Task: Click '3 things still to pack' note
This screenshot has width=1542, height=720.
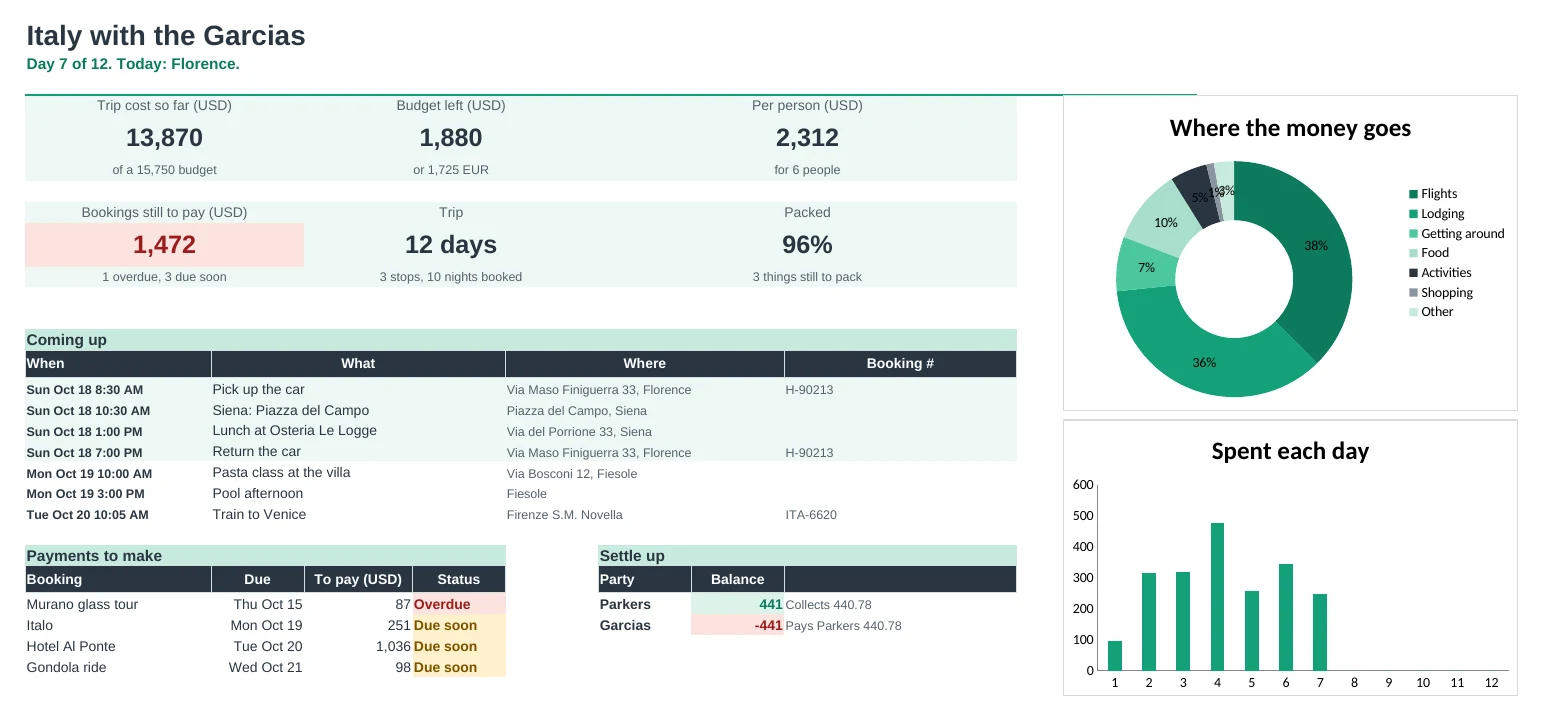Action: click(807, 277)
